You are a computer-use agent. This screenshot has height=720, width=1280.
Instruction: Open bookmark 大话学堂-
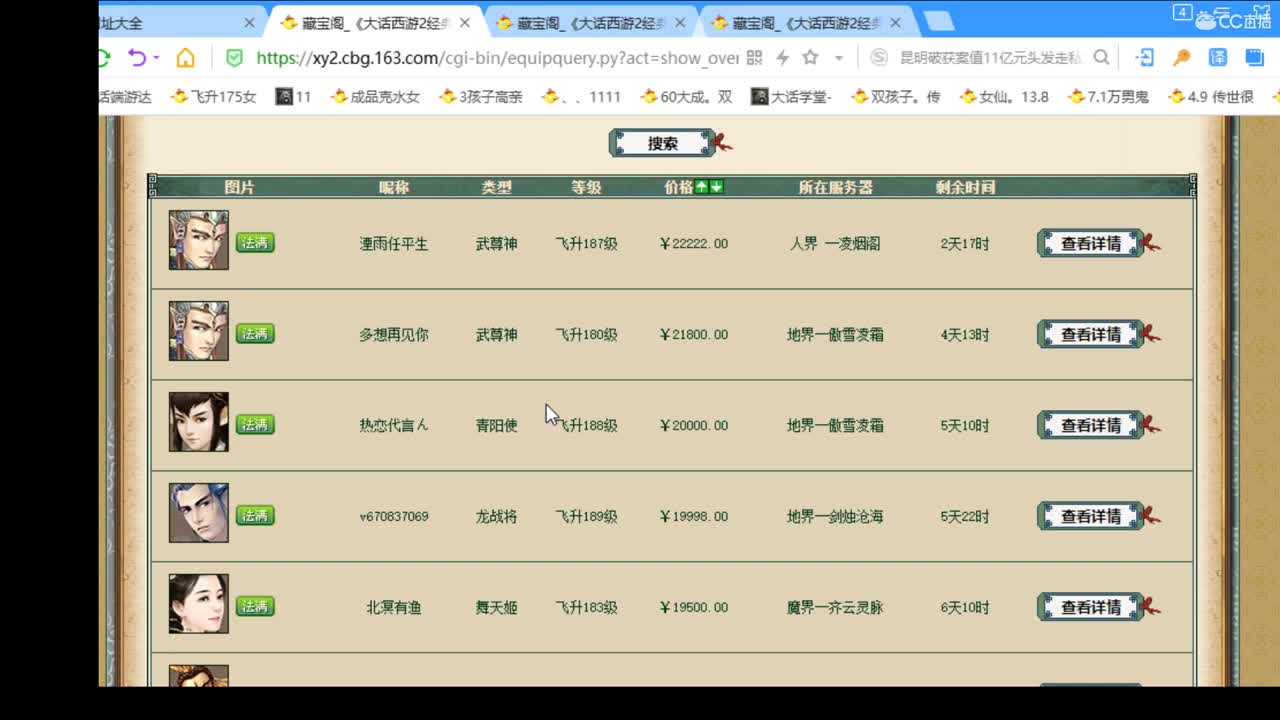[792, 97]
